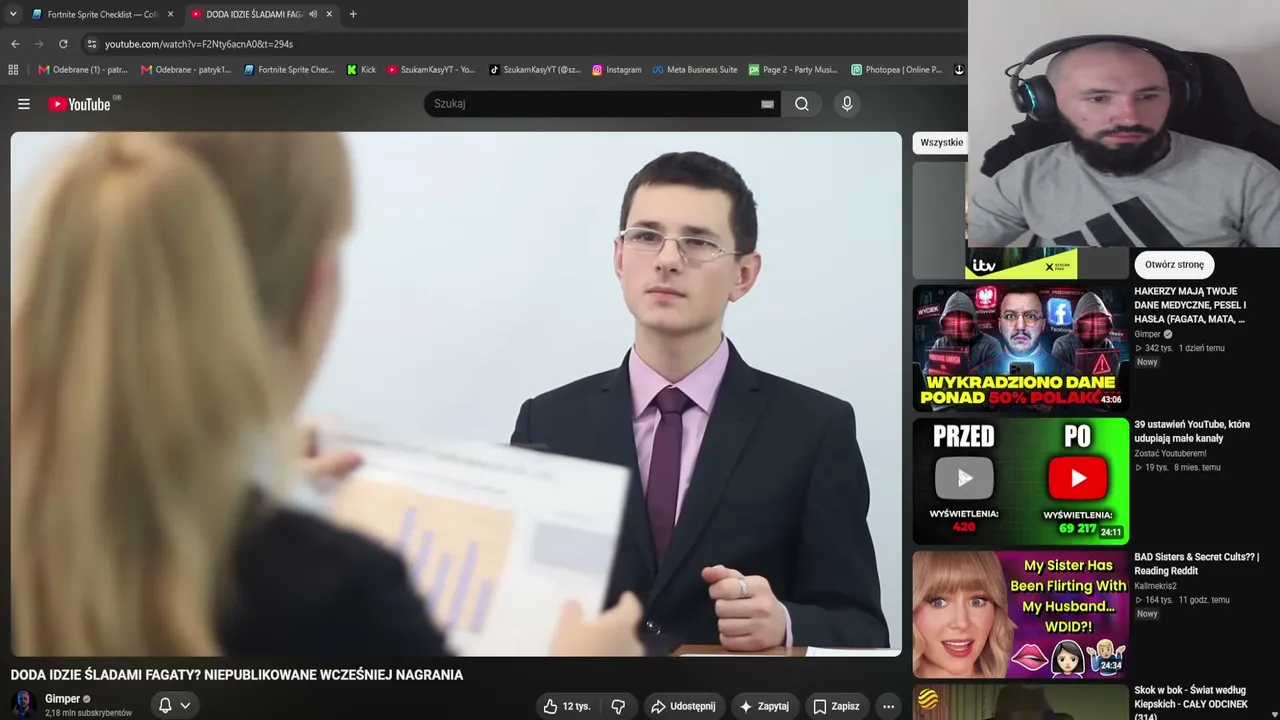This screenshot has height=720, width=1280.
Task: Open the YouTube guide hamburger menu
Action: [x=24, y=104]
